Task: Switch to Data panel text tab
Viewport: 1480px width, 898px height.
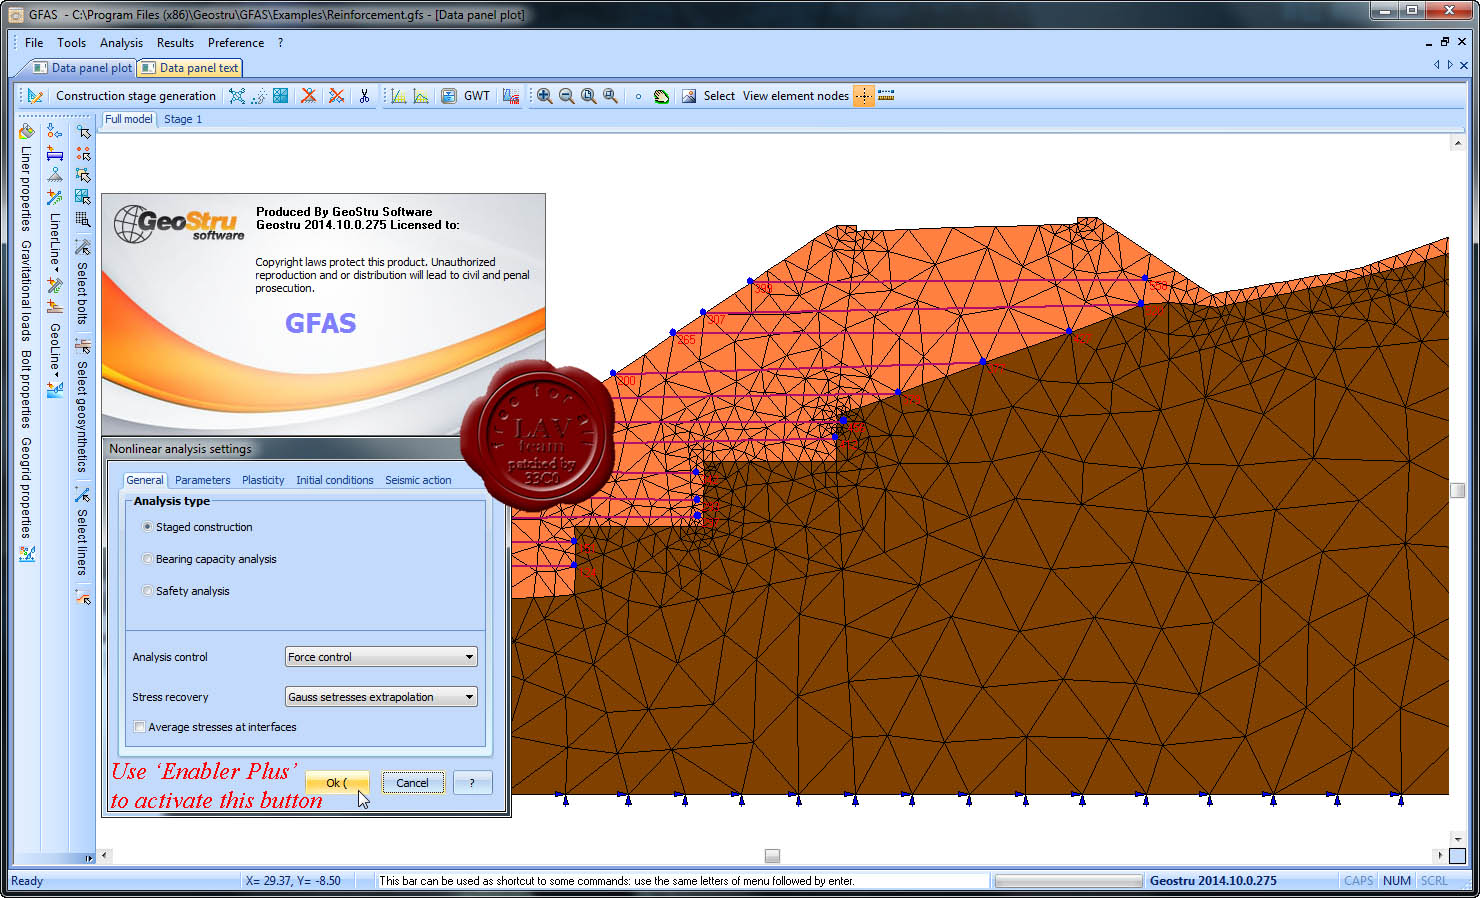Action: pos(190,68)
